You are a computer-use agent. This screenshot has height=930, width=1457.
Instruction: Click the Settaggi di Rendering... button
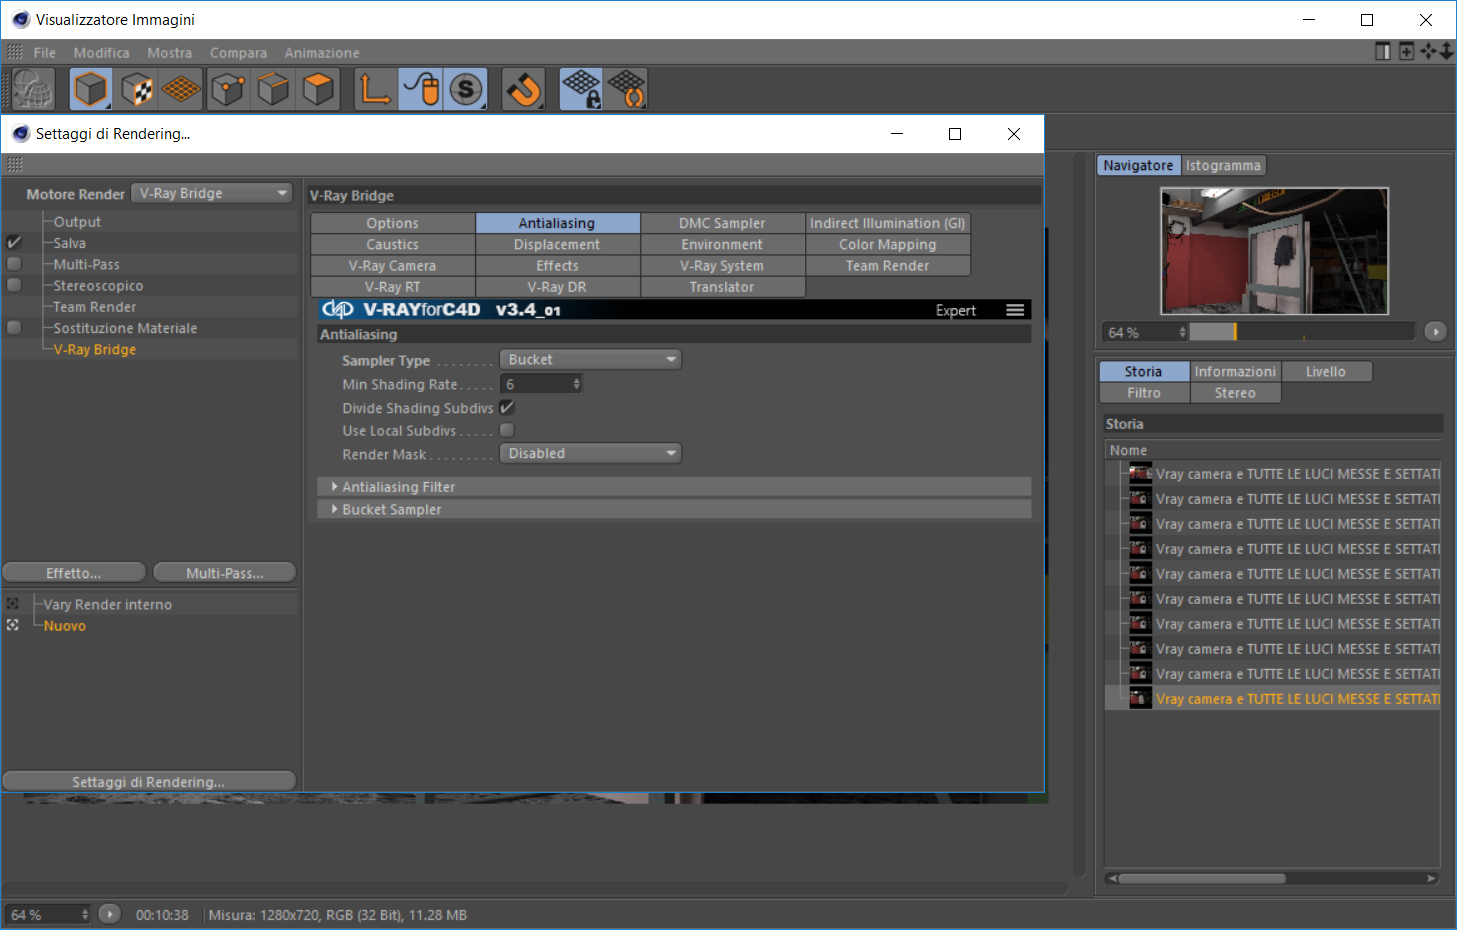click(149, 781)
